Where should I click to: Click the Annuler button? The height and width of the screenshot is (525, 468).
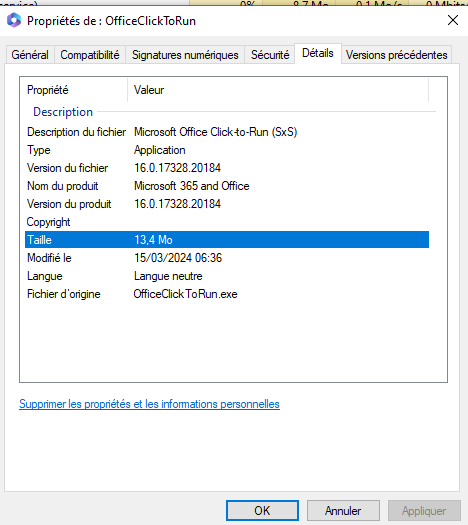(343, 511)
